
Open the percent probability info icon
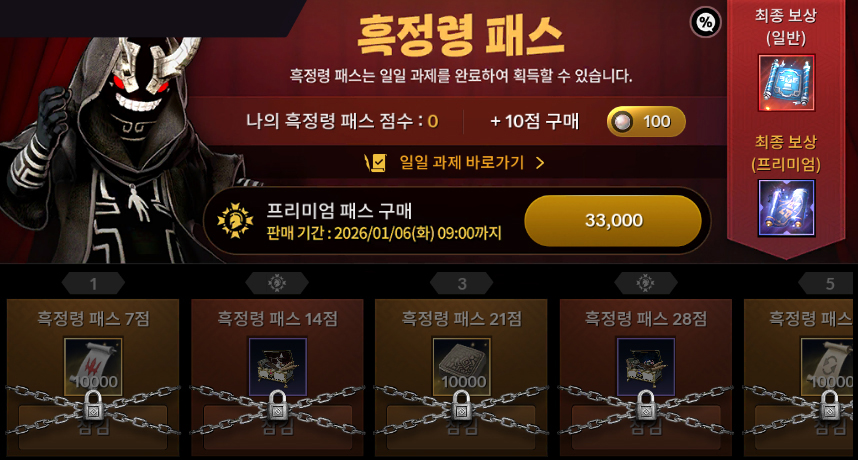[x=706, y=22]
